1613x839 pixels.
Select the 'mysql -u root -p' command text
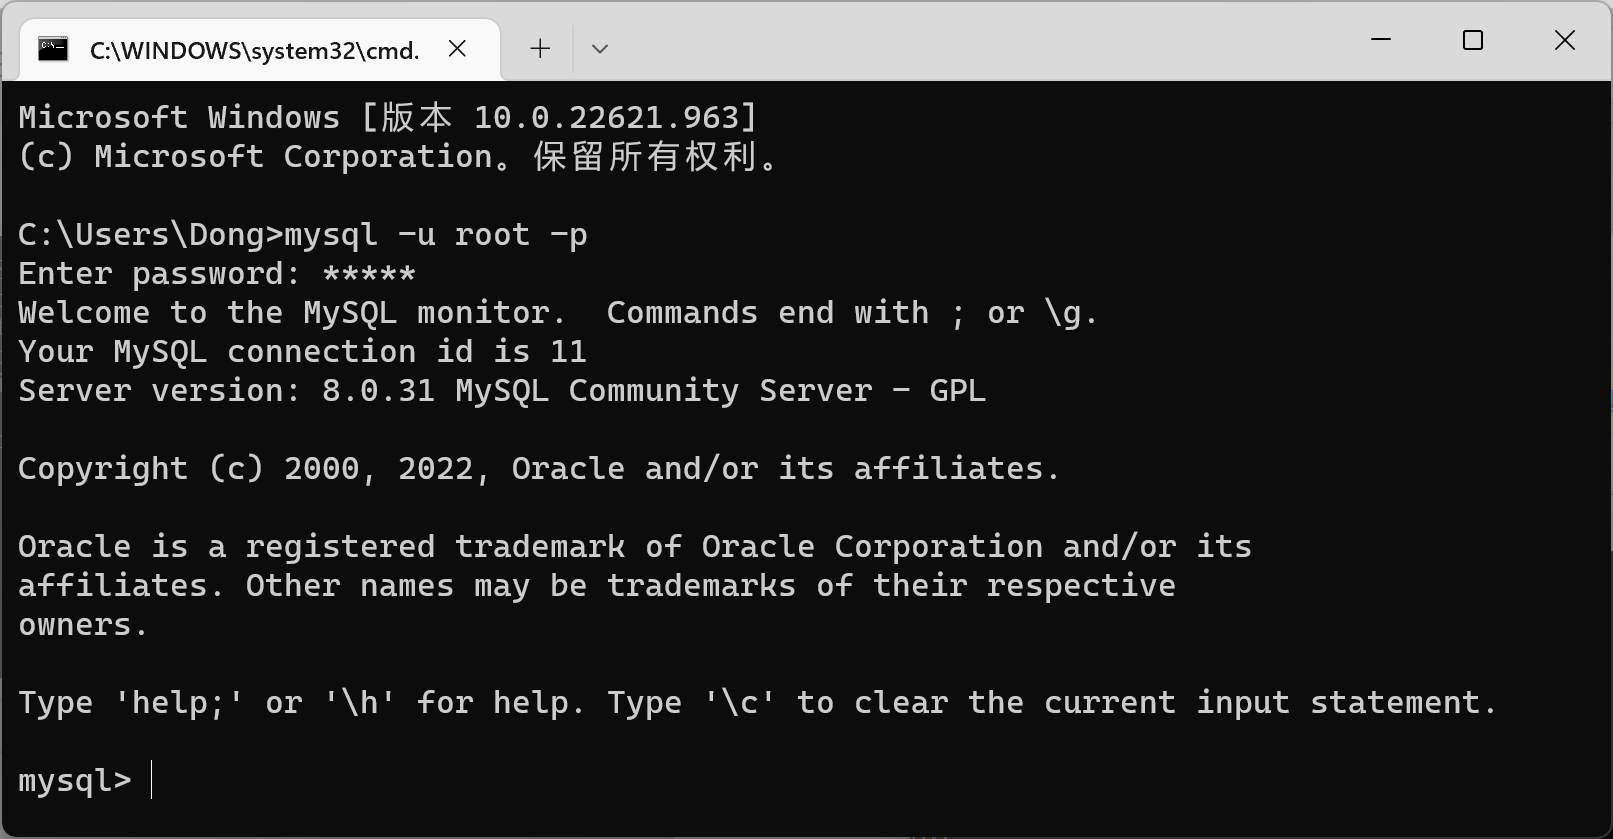(x=436, y=233)
